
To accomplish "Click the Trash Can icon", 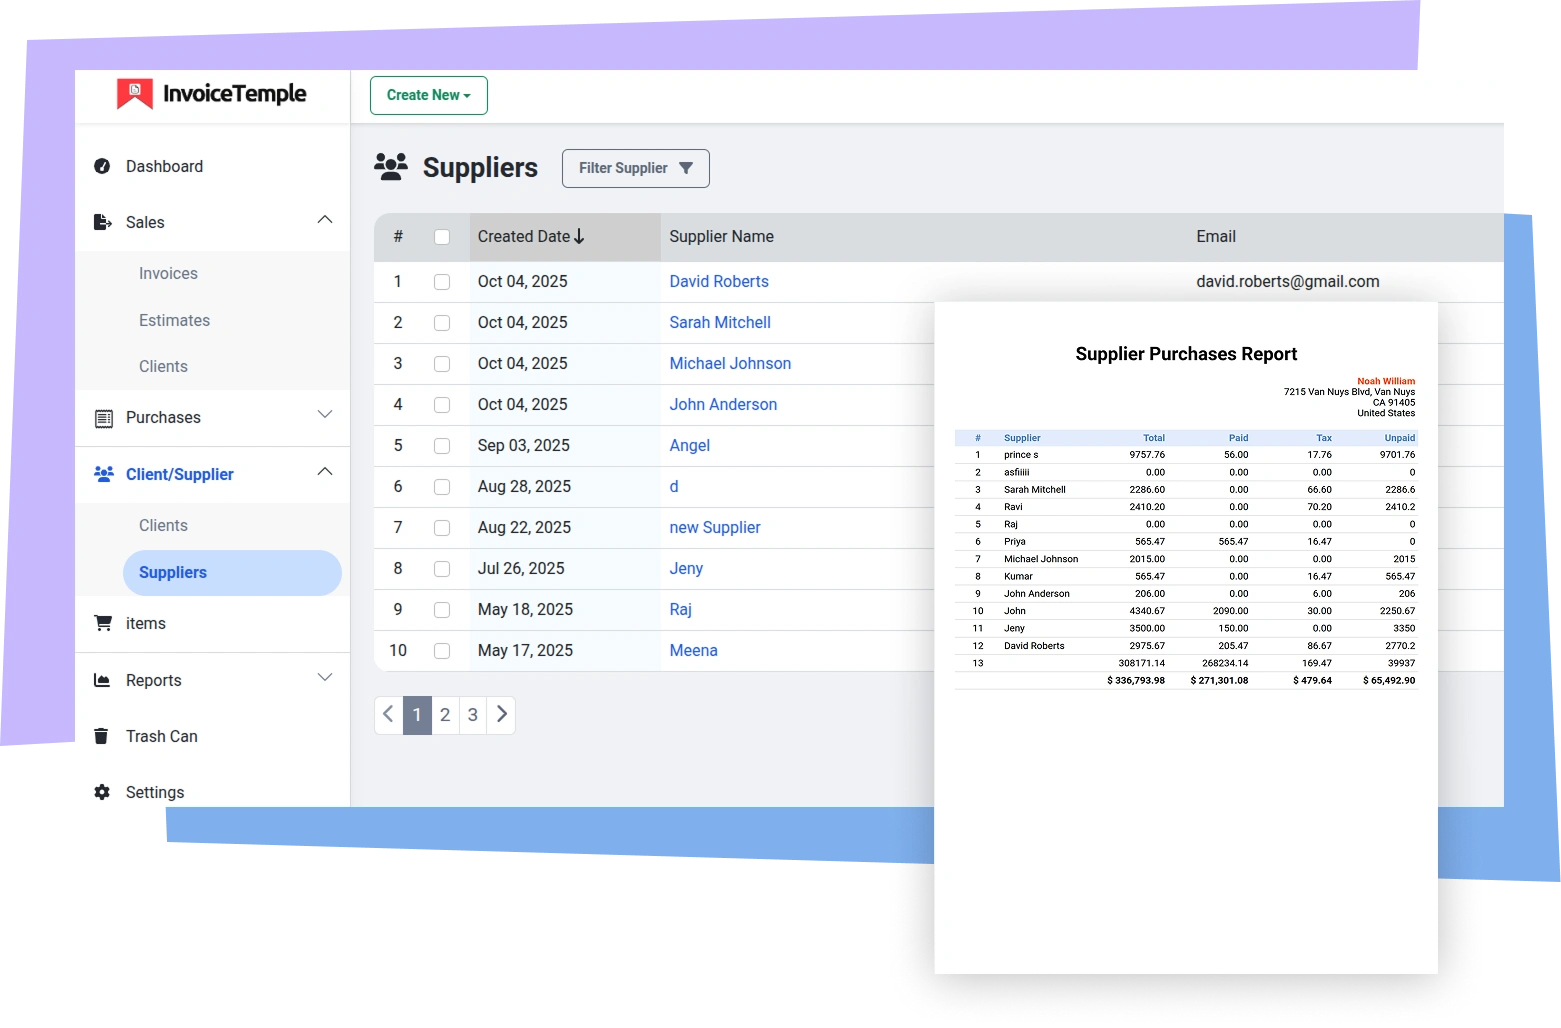I will pyautogui.click(x=101, y=736).
